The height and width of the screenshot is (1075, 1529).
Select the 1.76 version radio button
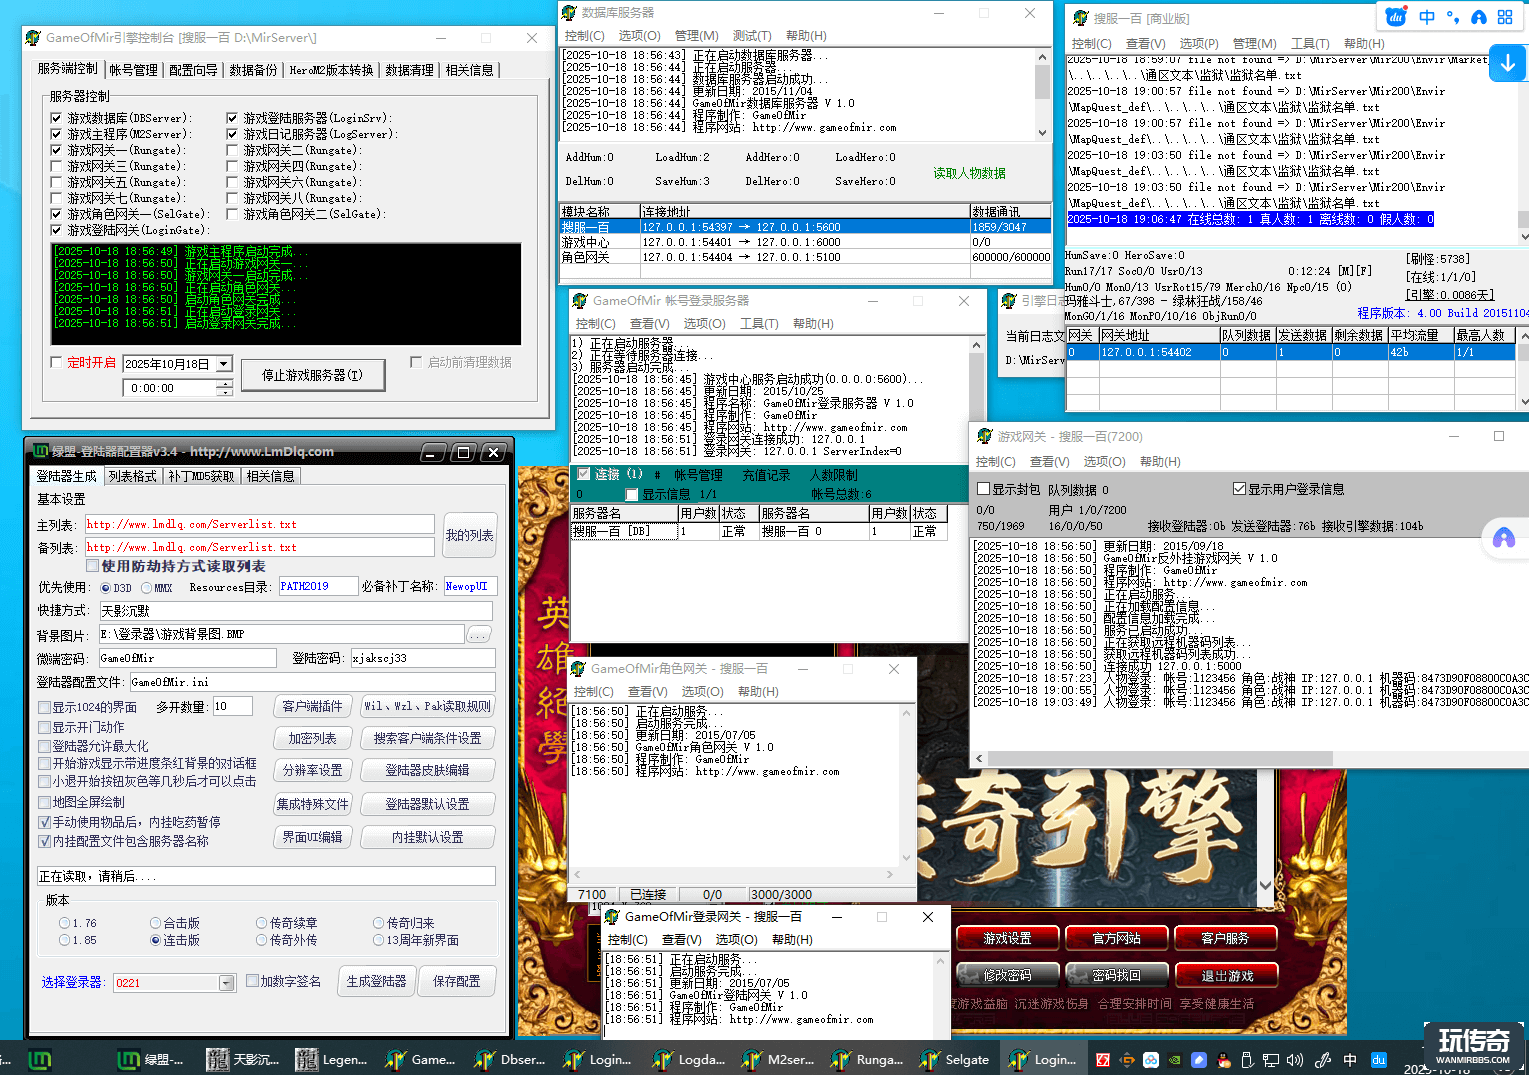[65, 923]
